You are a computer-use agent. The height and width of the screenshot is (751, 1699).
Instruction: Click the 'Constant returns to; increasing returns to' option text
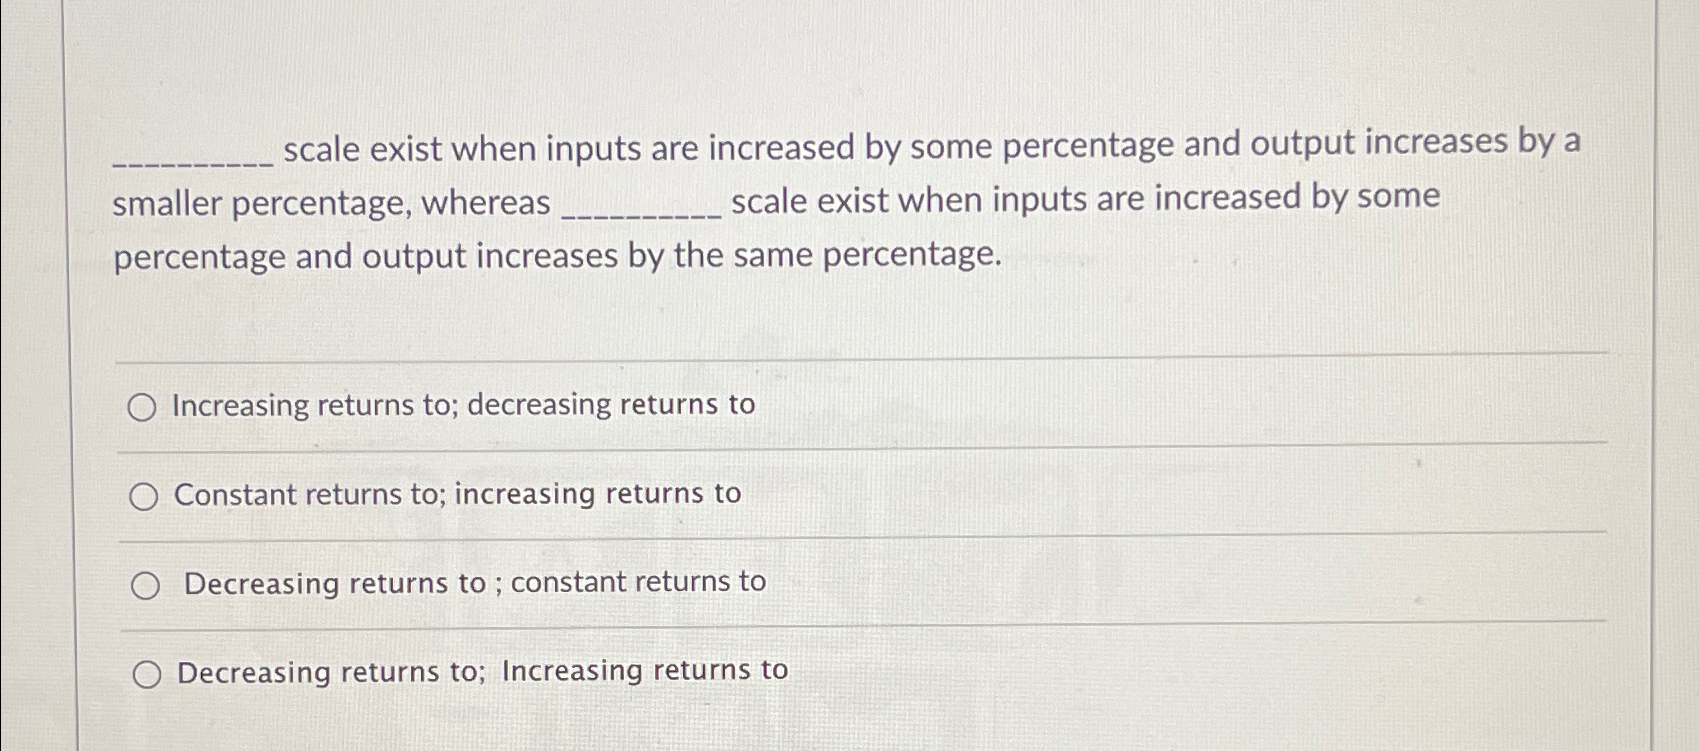pyautogui.click(x=456, y=493)
